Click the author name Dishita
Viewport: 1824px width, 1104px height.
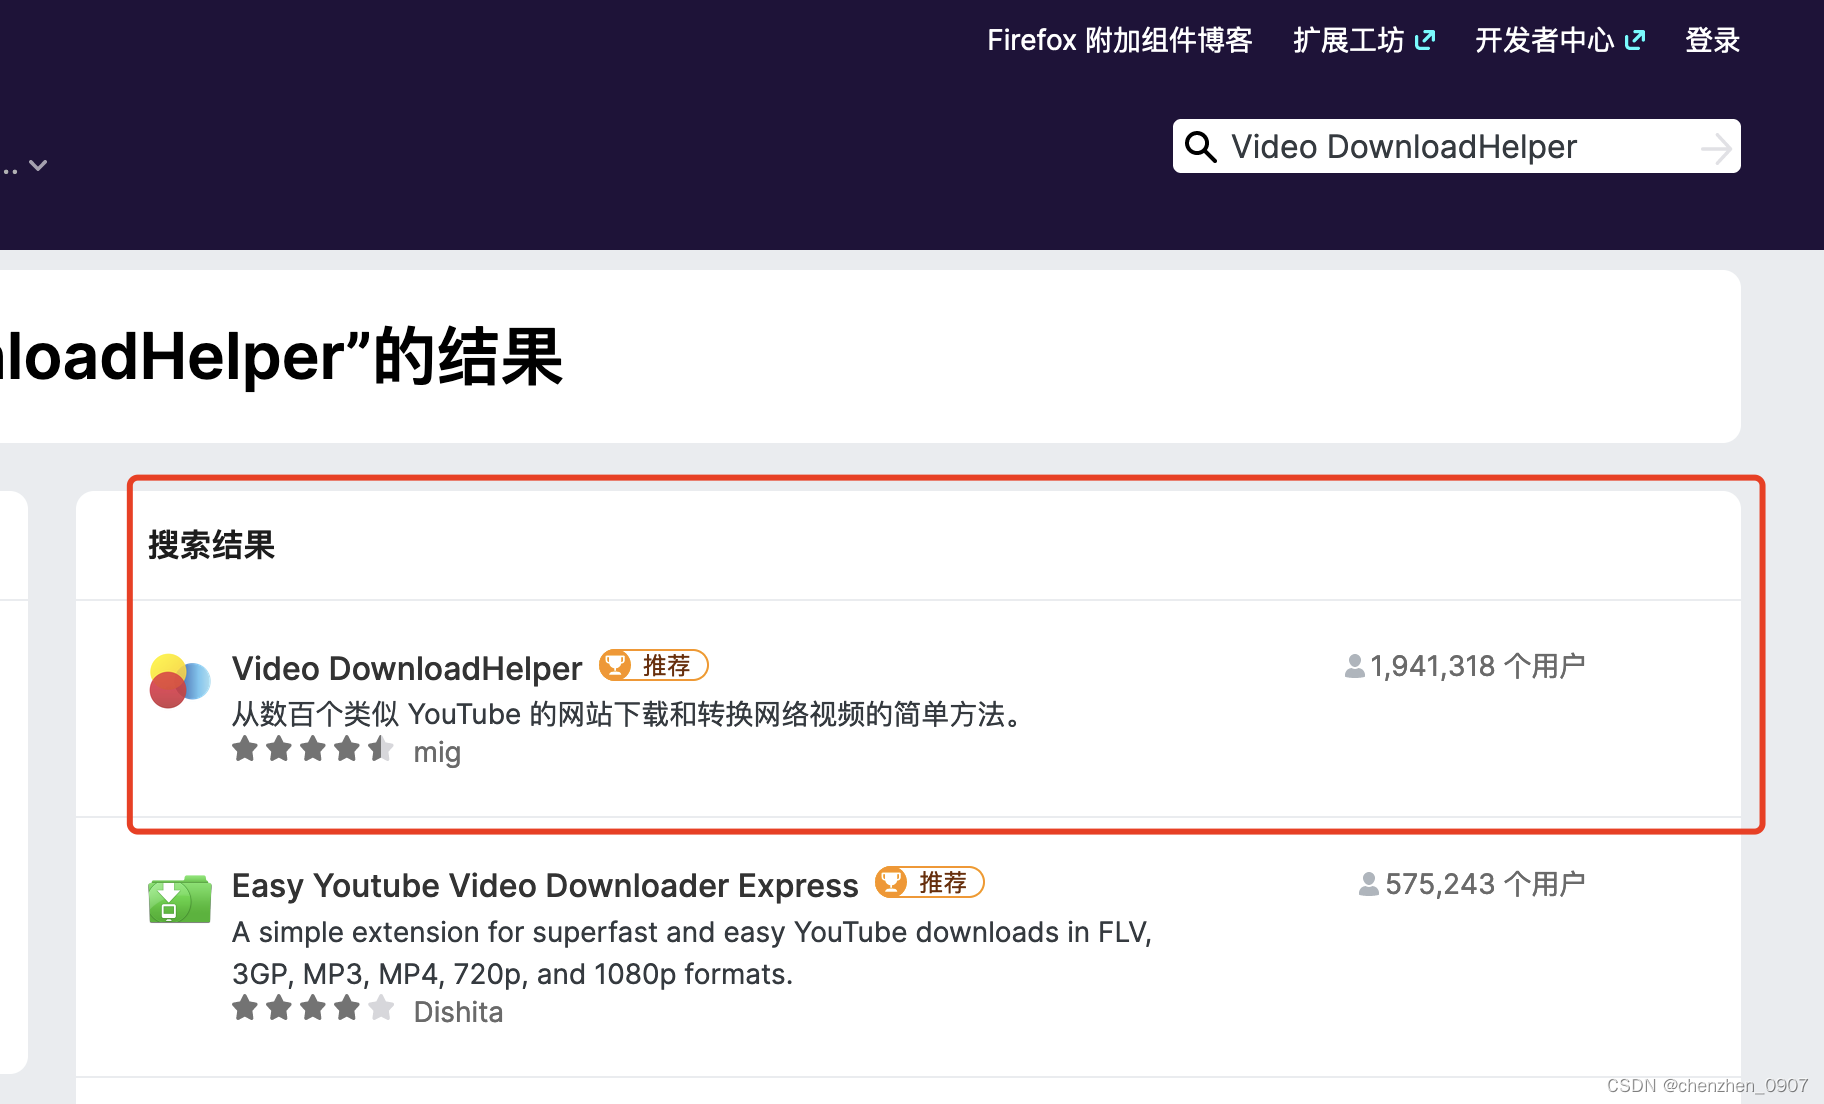(x=458, y=1012)
